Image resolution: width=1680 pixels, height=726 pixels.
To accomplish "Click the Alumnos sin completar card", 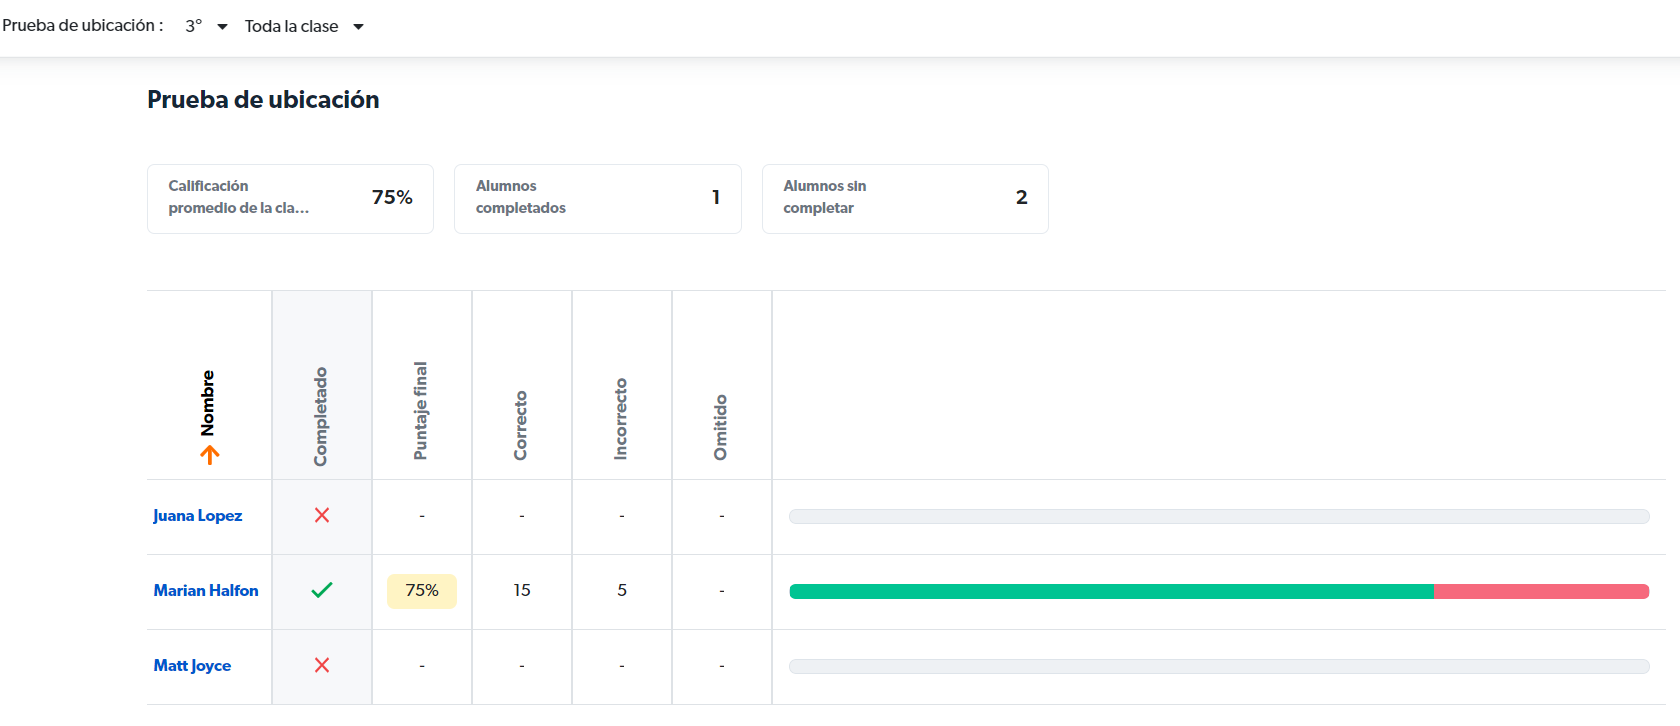I will tap(905, 199).
